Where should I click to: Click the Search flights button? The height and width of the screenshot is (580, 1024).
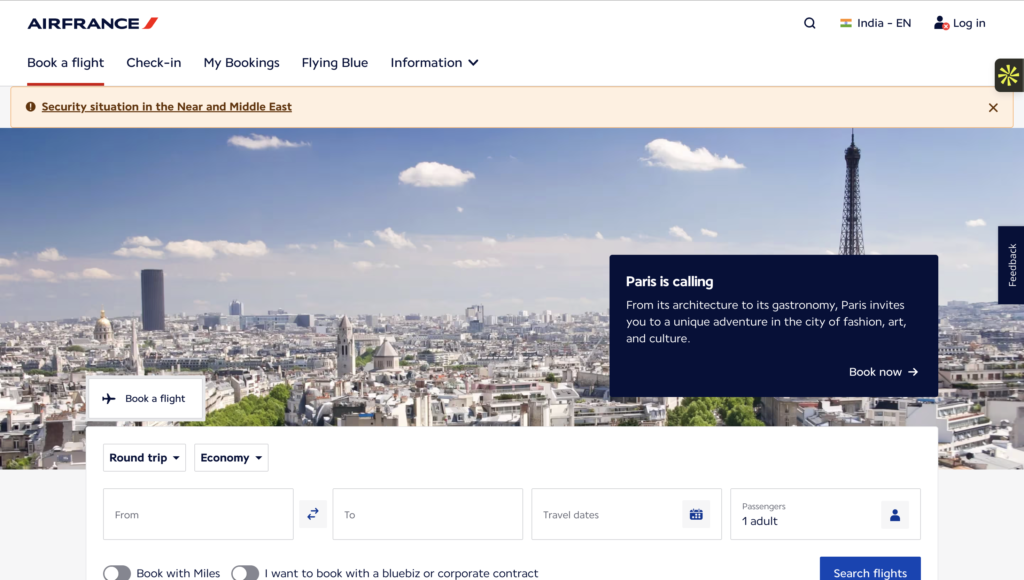(870, 569)
